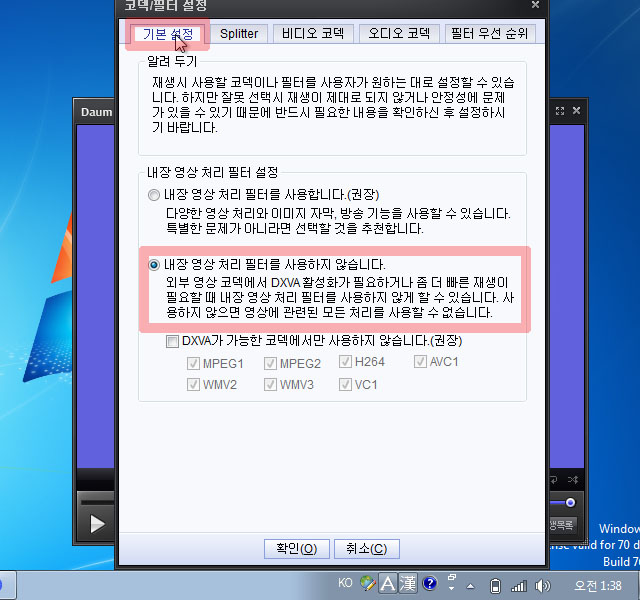Click the IME pad tool icon
The width and height of the screenshot is (640, 600).
click(369, 584)
